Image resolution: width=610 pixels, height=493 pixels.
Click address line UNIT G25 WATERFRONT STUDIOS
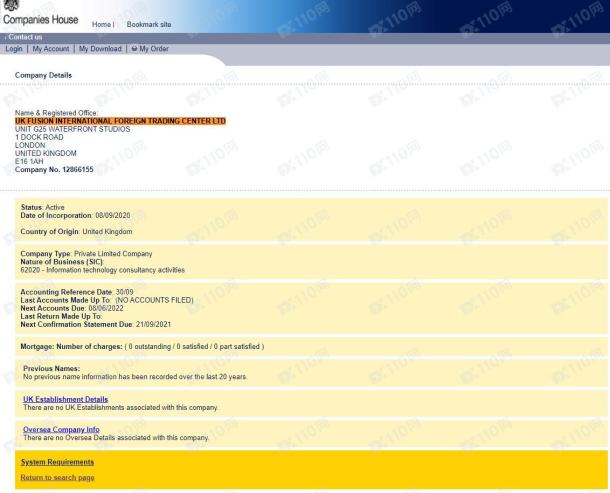click(72, 129)
